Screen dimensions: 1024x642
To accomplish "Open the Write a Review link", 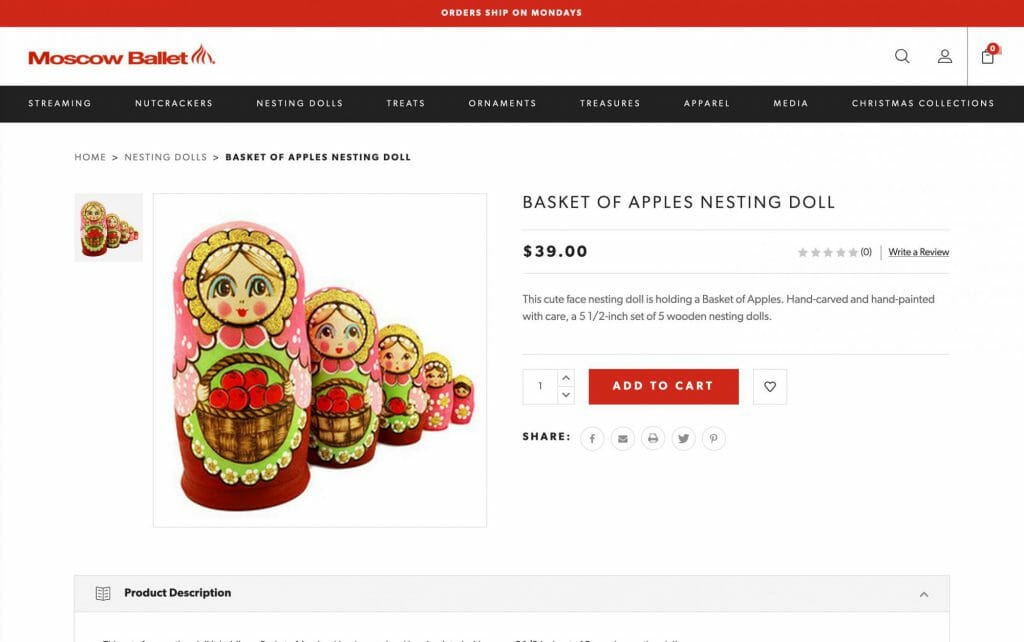I will pyautogui.click(x=918, y=252).
